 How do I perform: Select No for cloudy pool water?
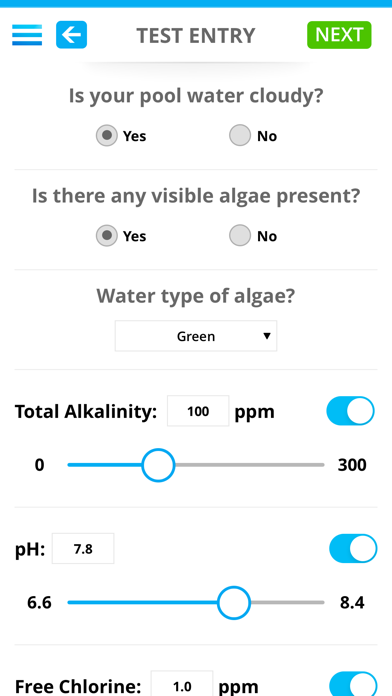click(240, 135)
